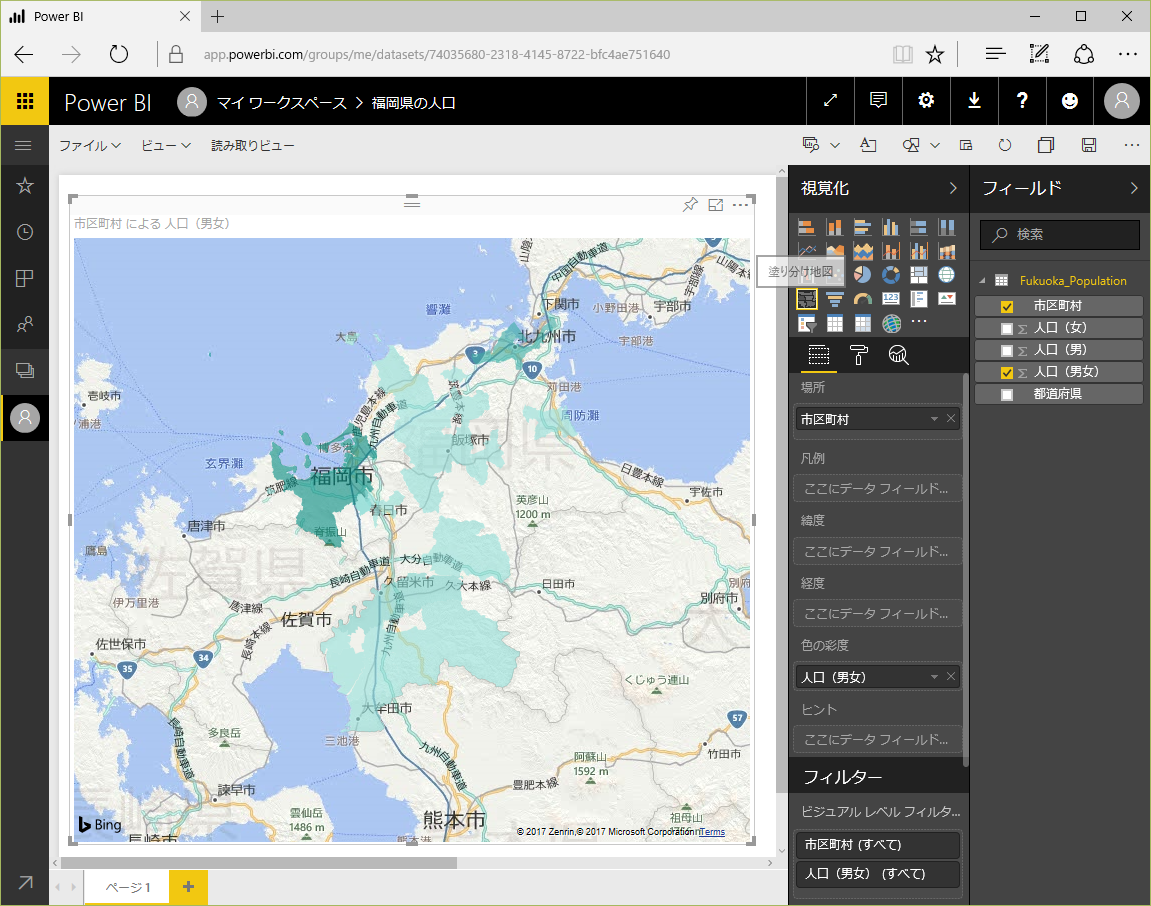Choose the stacked area chart visual

pyautogui.click(x=863, y=252)
